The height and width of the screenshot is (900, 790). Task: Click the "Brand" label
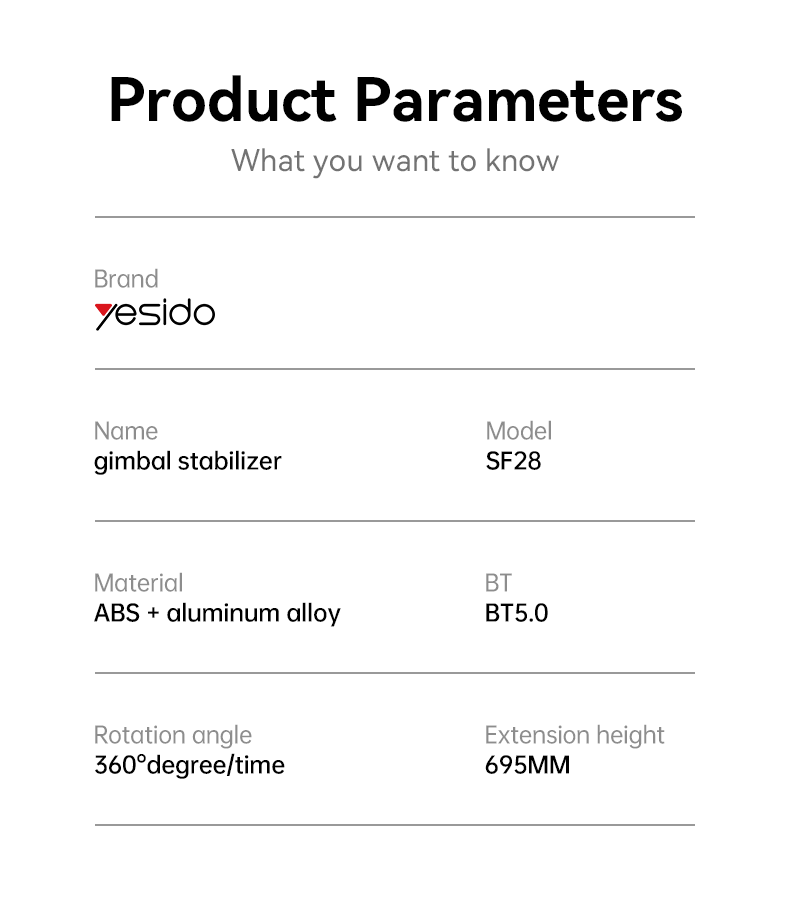pyautogui.click(x=126, y=279)
